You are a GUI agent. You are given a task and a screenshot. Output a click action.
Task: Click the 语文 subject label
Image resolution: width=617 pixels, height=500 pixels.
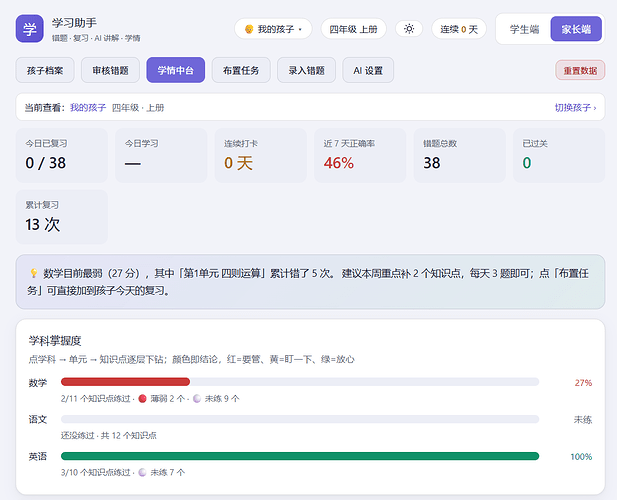click(x=38, y=419)
